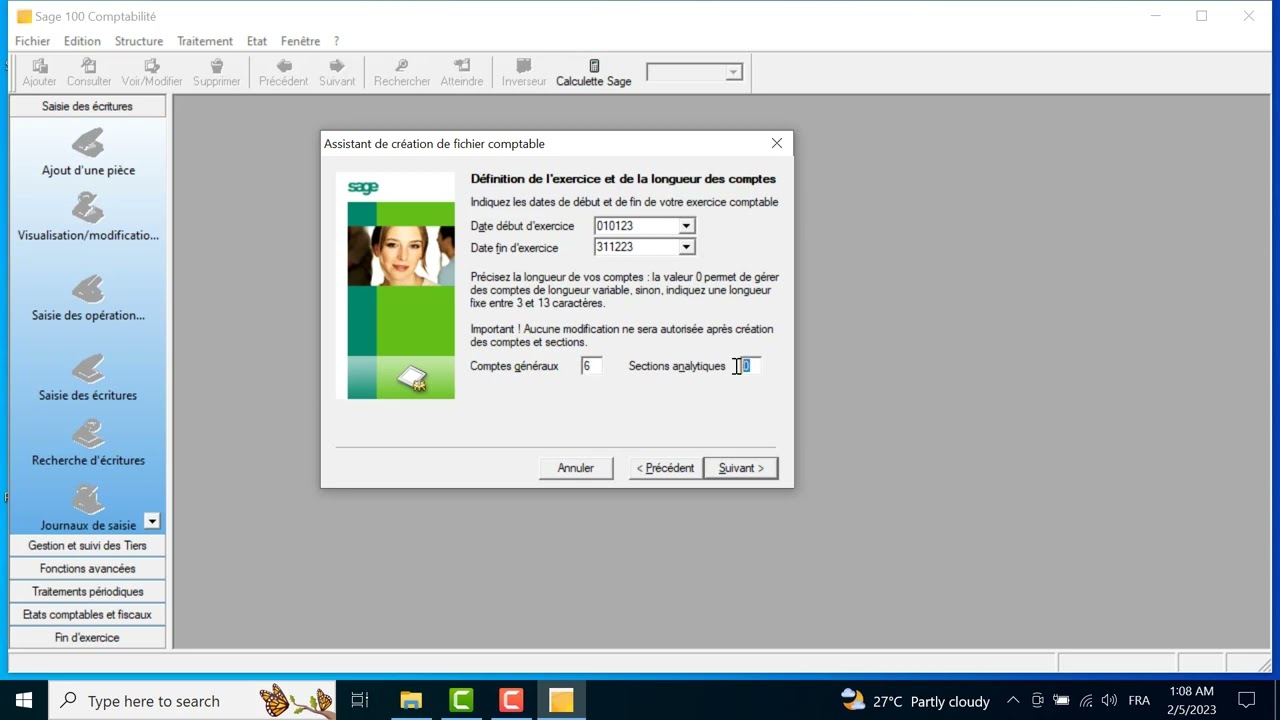1280x720 pixels.
Task: Click the volume icon in system tray
Action: coord(1109,700)
